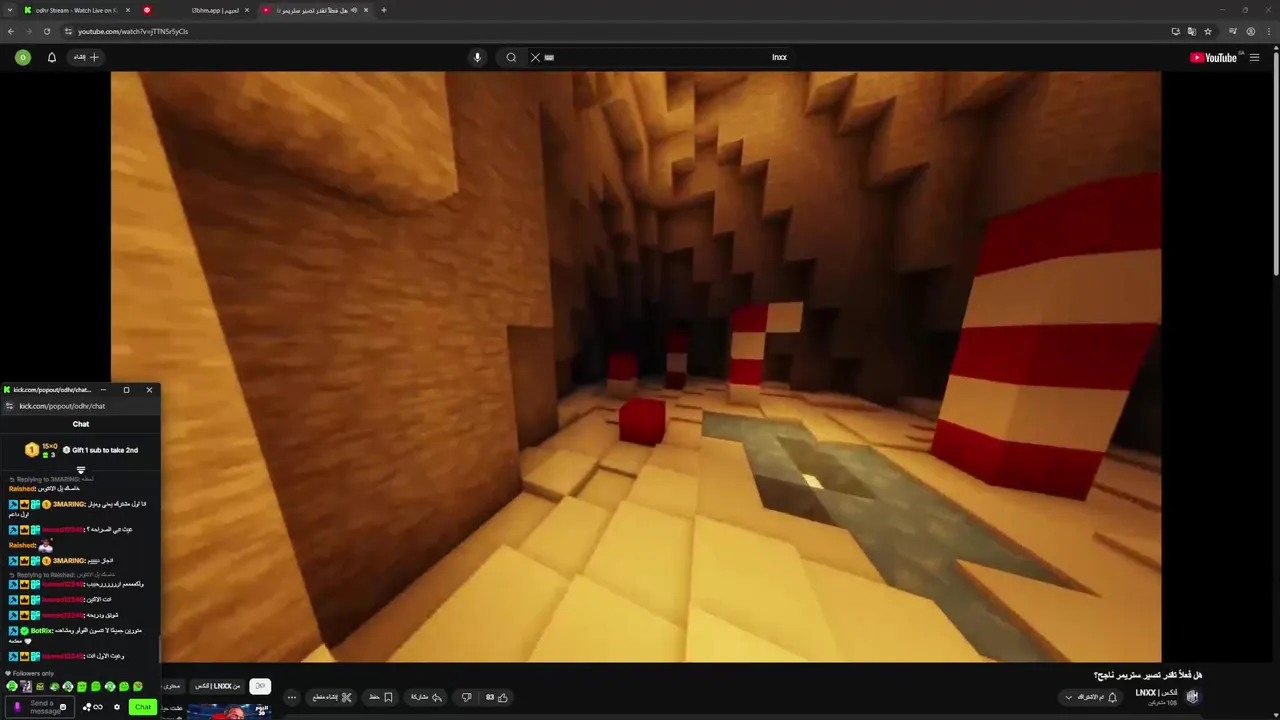The width and height of the screenshot is (1280, 720).
Task: Open the browser profile icon
Action: pyautogui.click(x=1250, y=31)
